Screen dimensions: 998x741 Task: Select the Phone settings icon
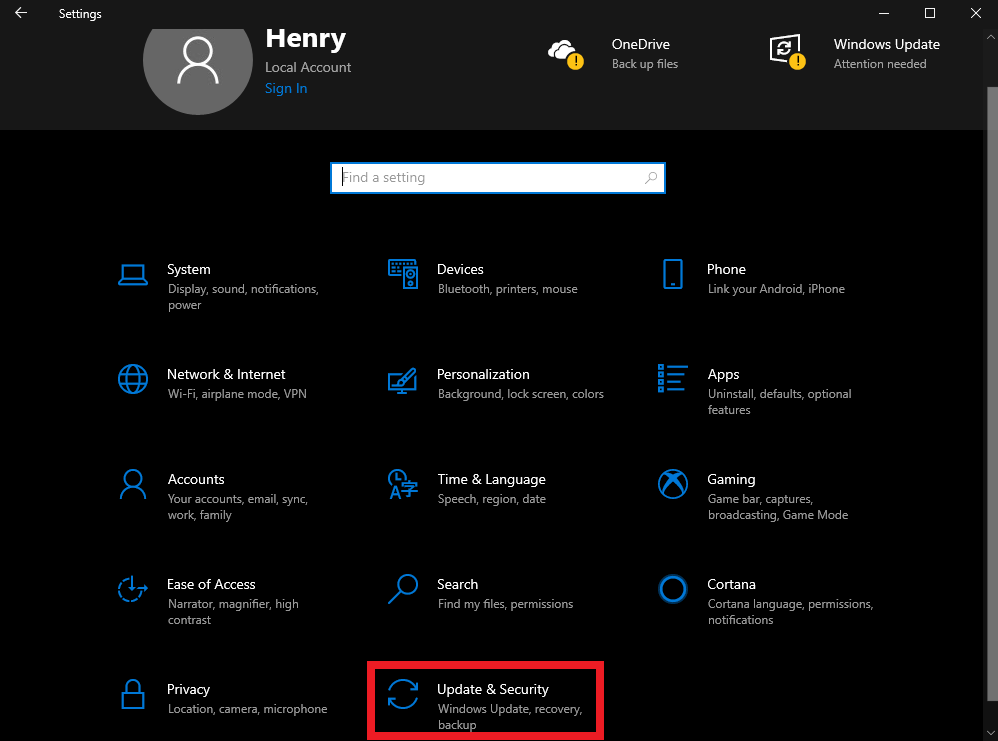click(x=673, y=274)
